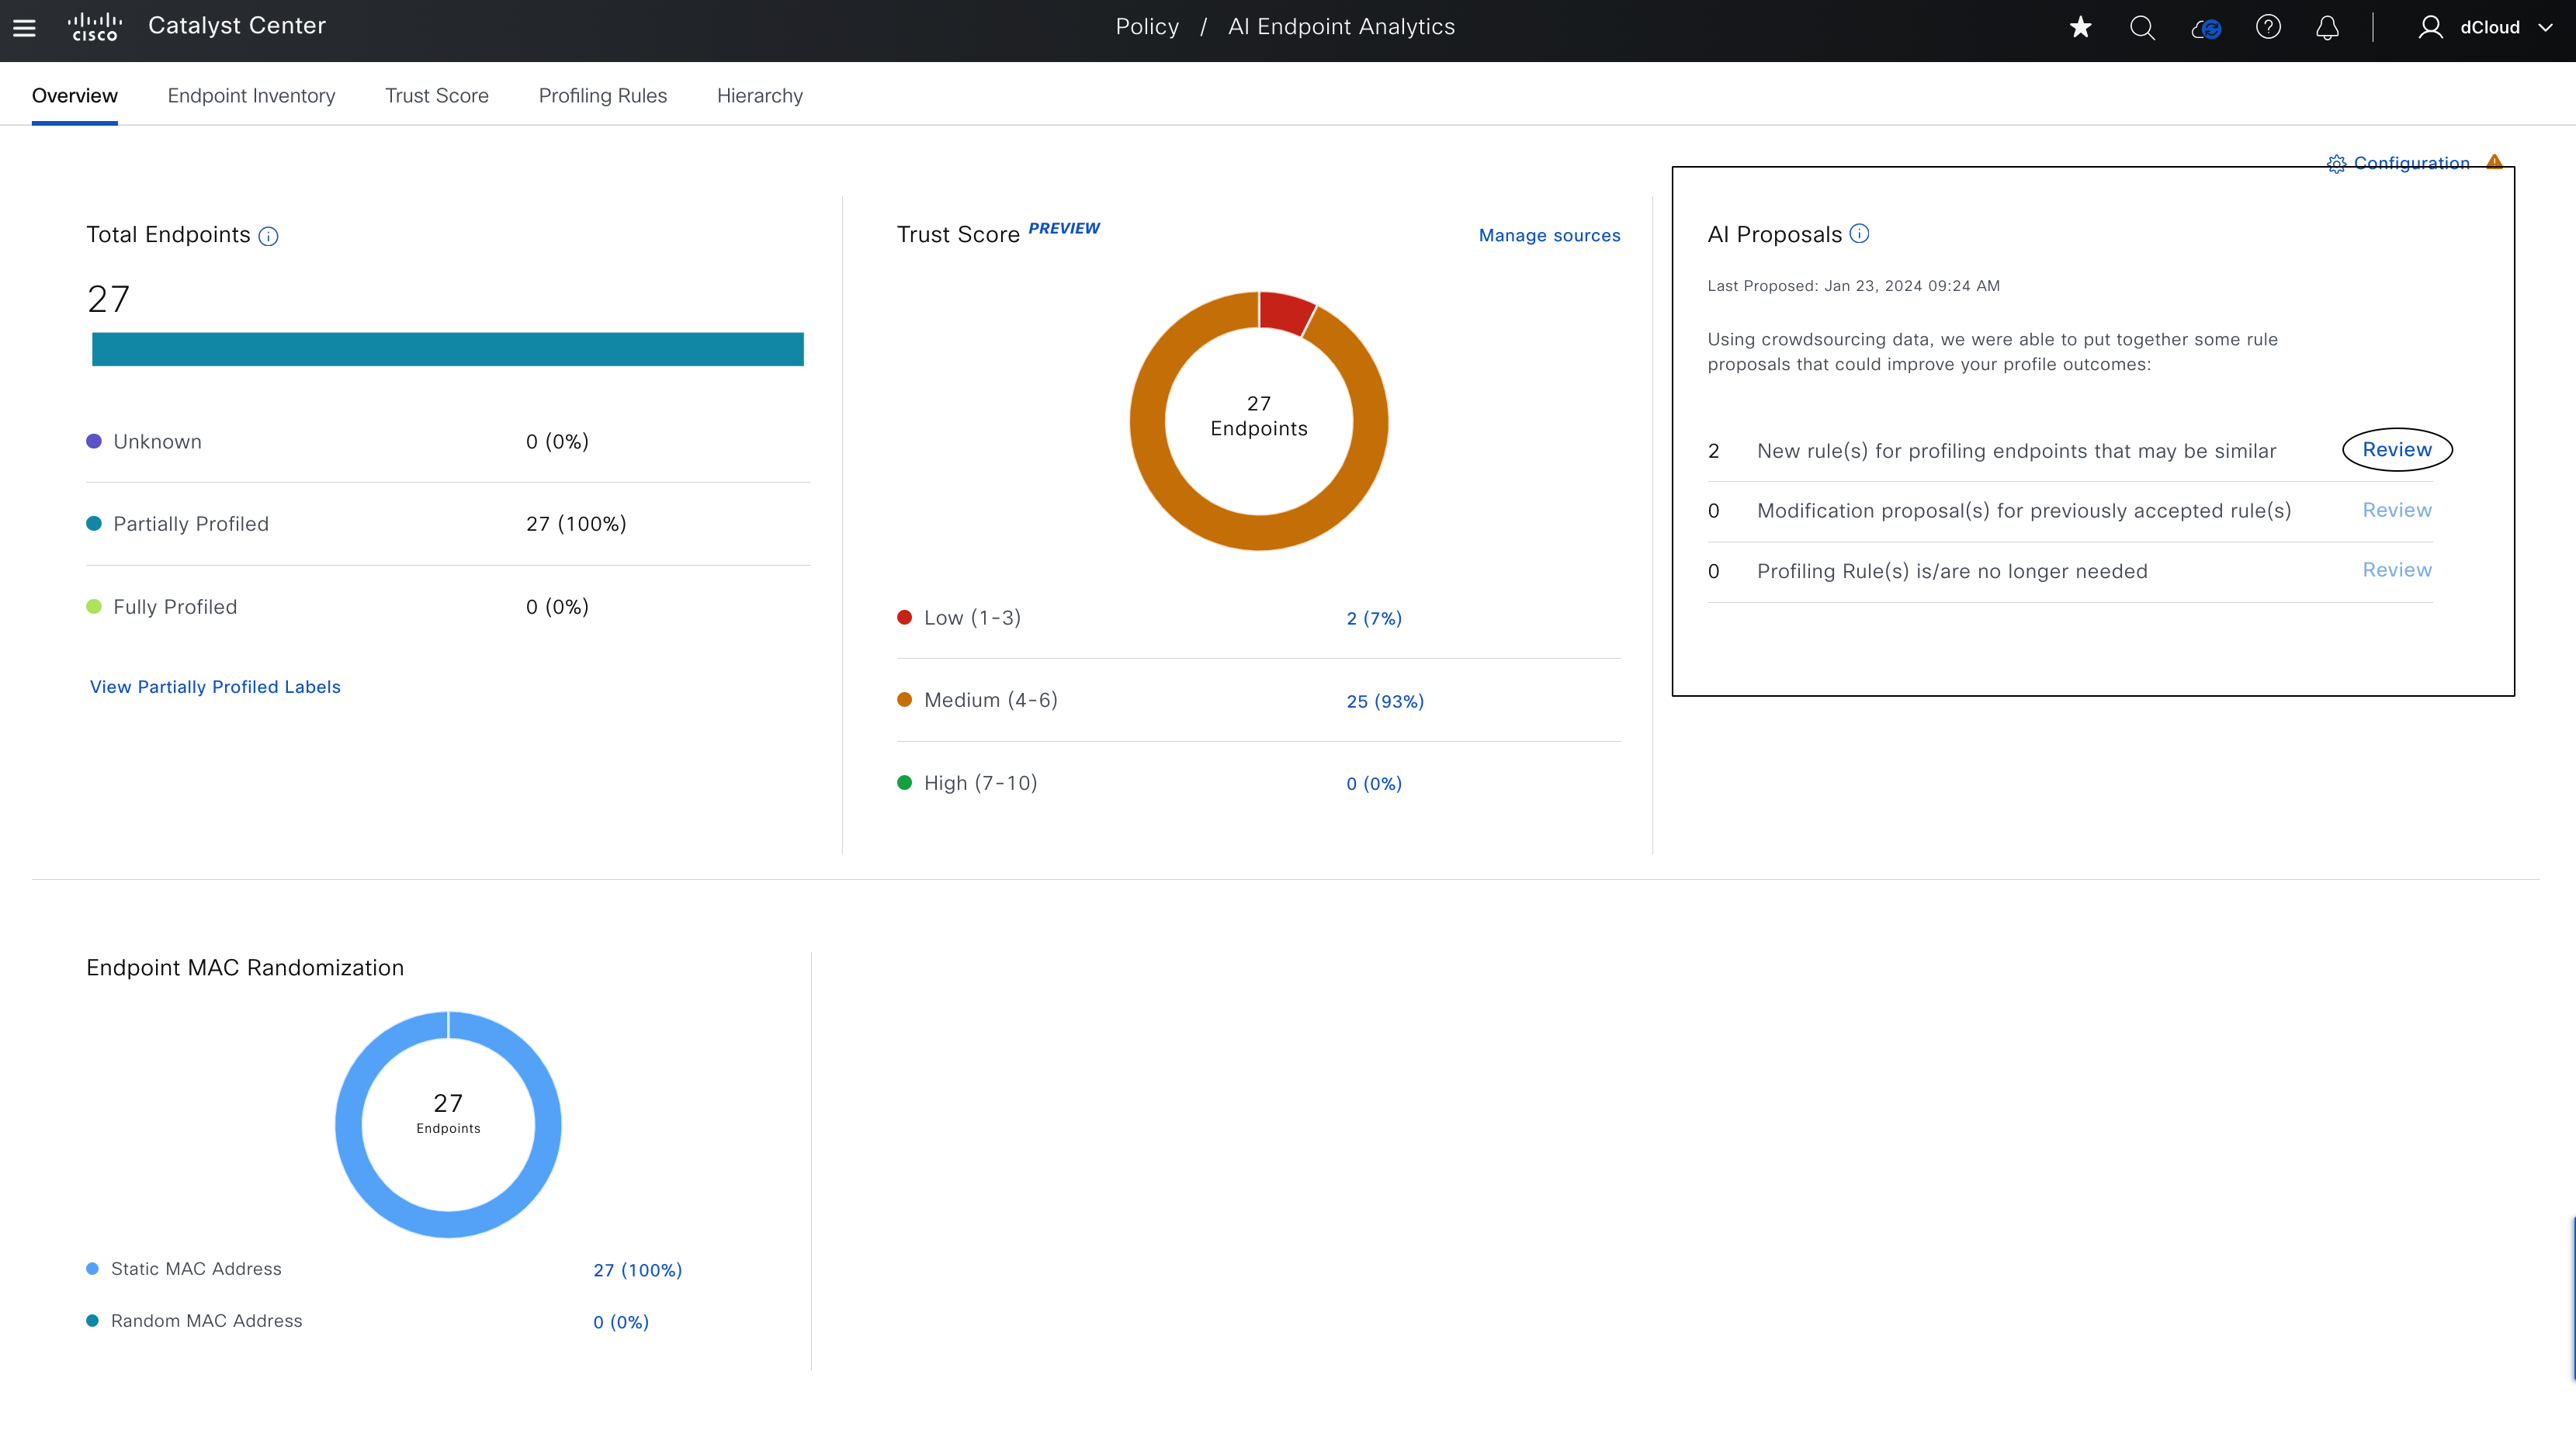Click the Fully Profiled value 0 (0%)
2576x1430 pixels.
coord(557,607)
